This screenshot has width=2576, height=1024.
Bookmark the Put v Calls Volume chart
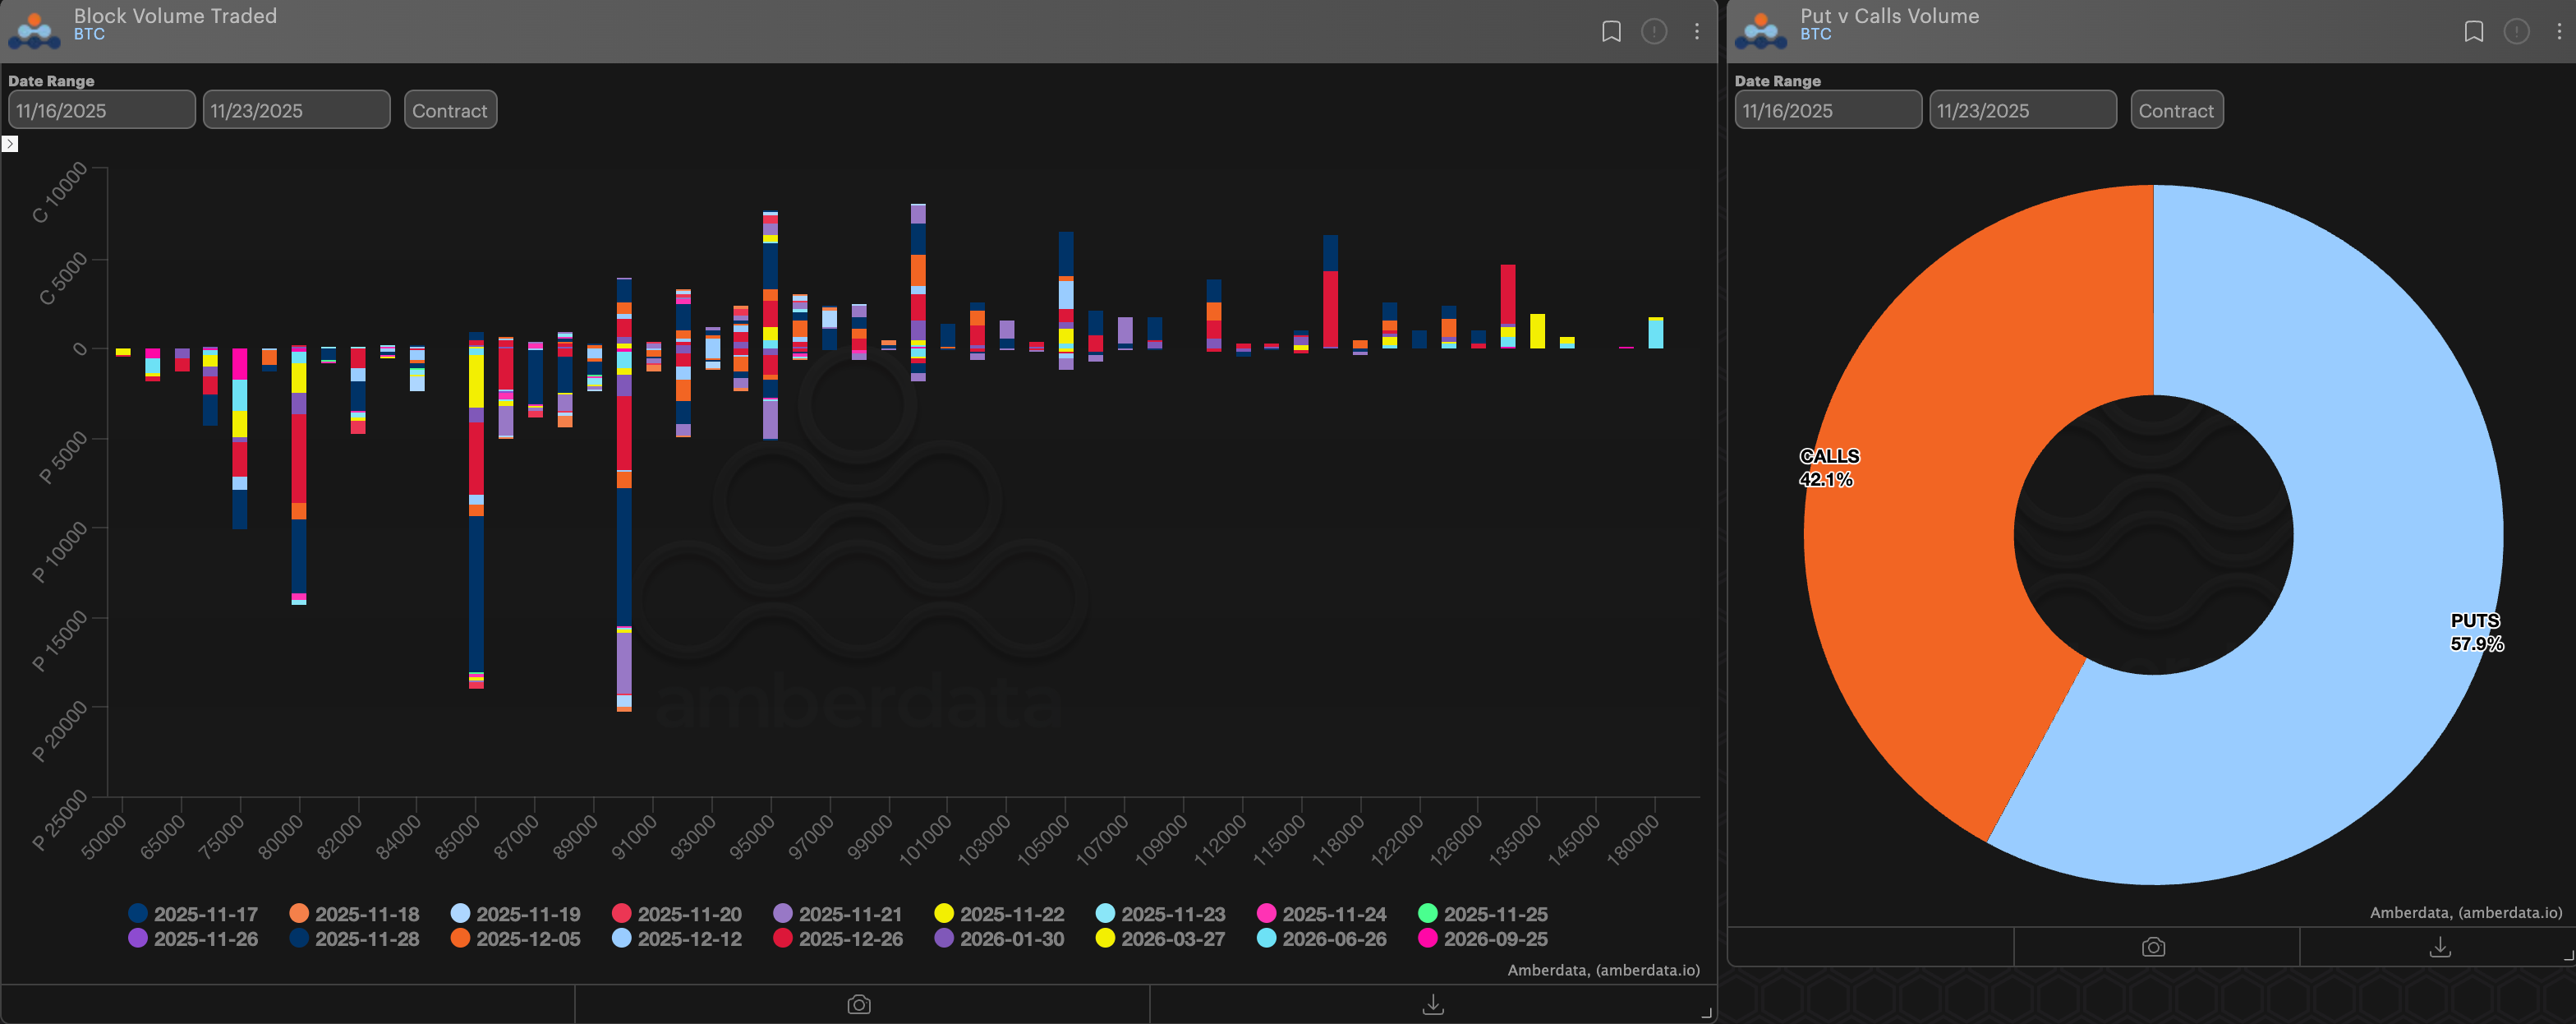2473,32
